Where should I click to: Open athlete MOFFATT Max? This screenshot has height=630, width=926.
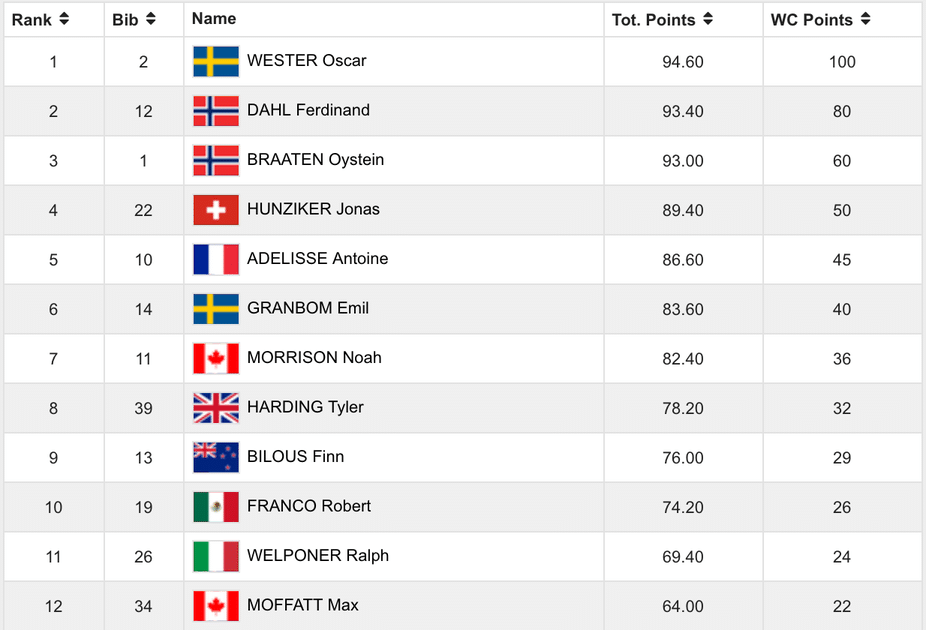point(302,605)
